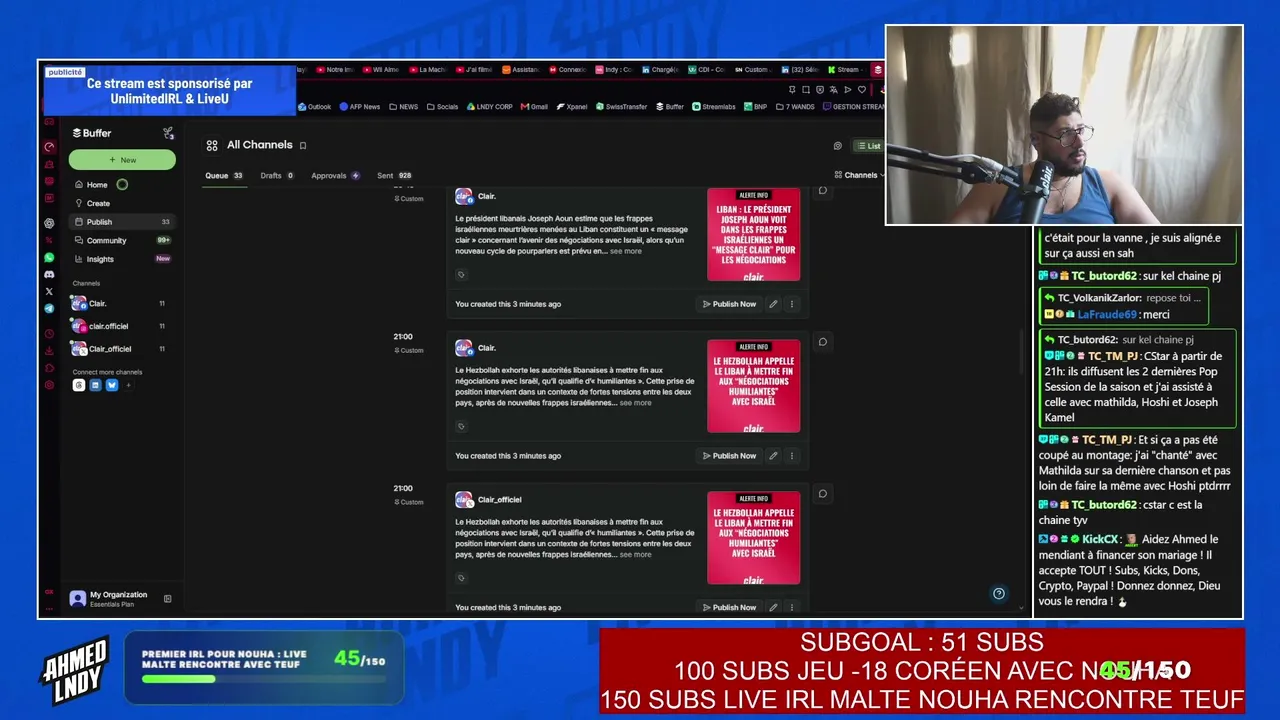This screenshot has width=1280, height=720.
Task: Add a tag to the Clair_officiel Hezbollah post
Action: point(461,578)
